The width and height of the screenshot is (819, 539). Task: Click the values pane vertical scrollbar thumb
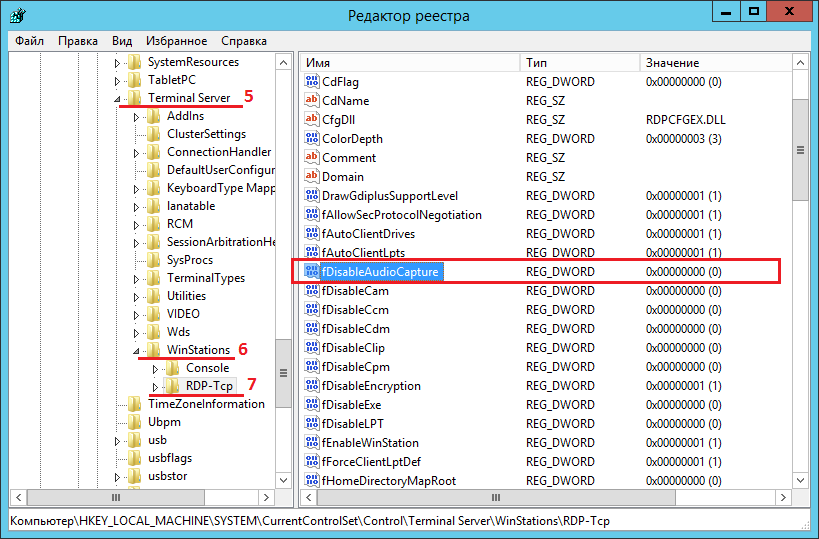click(799, 150)
